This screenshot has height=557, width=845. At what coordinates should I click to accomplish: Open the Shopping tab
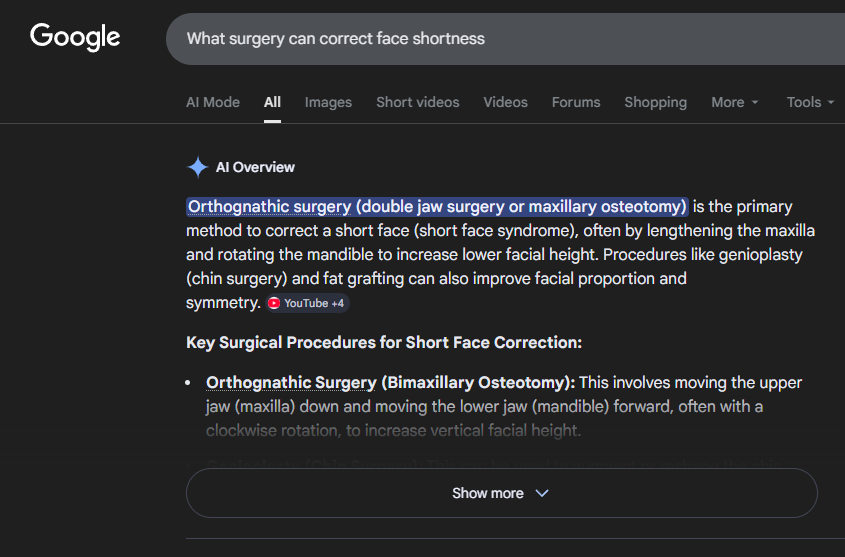[655, 102]
